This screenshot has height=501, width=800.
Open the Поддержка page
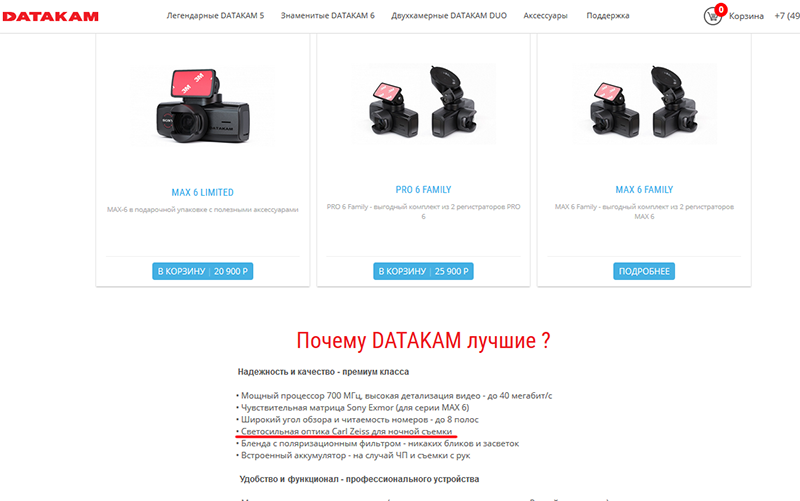[608, 16]
